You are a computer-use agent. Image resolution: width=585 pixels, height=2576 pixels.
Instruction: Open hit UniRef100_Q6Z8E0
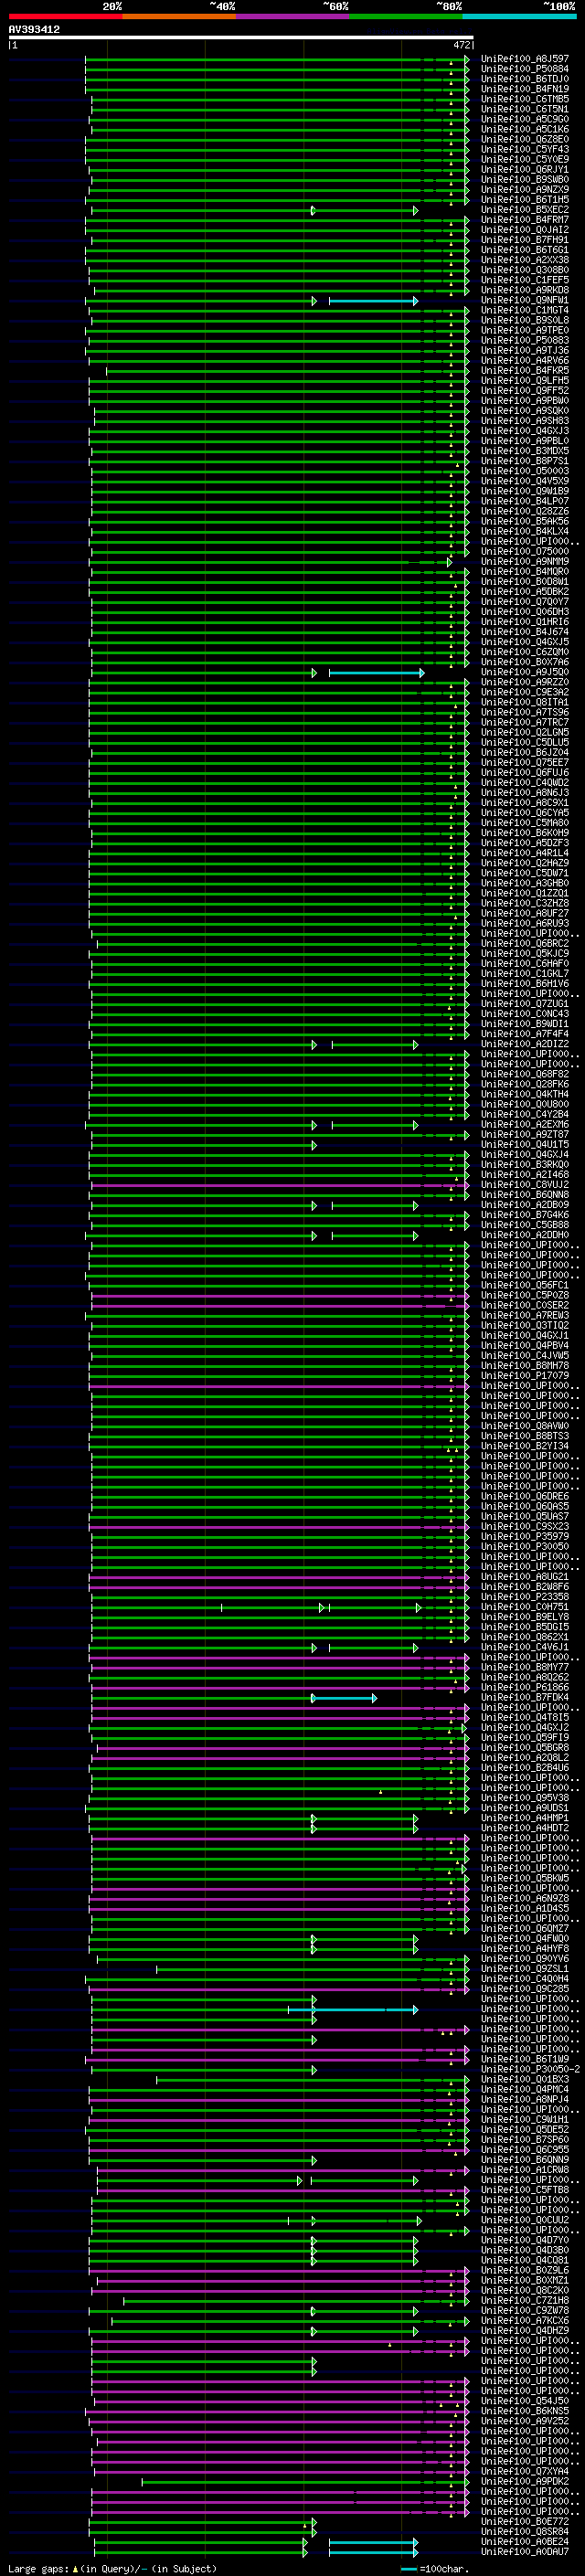pos(524,139)
